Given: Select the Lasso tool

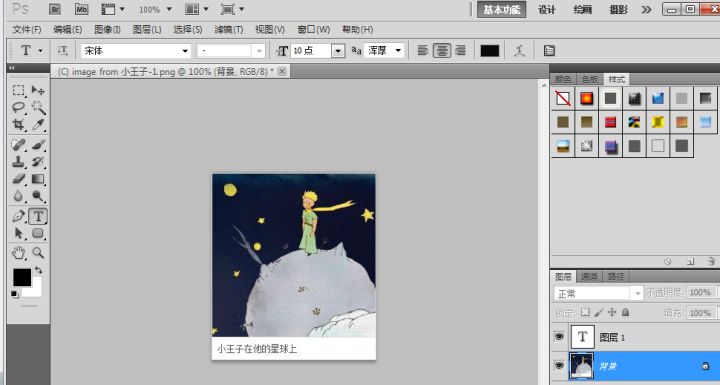Looking at the screenshot, I should tap(19, 108).
